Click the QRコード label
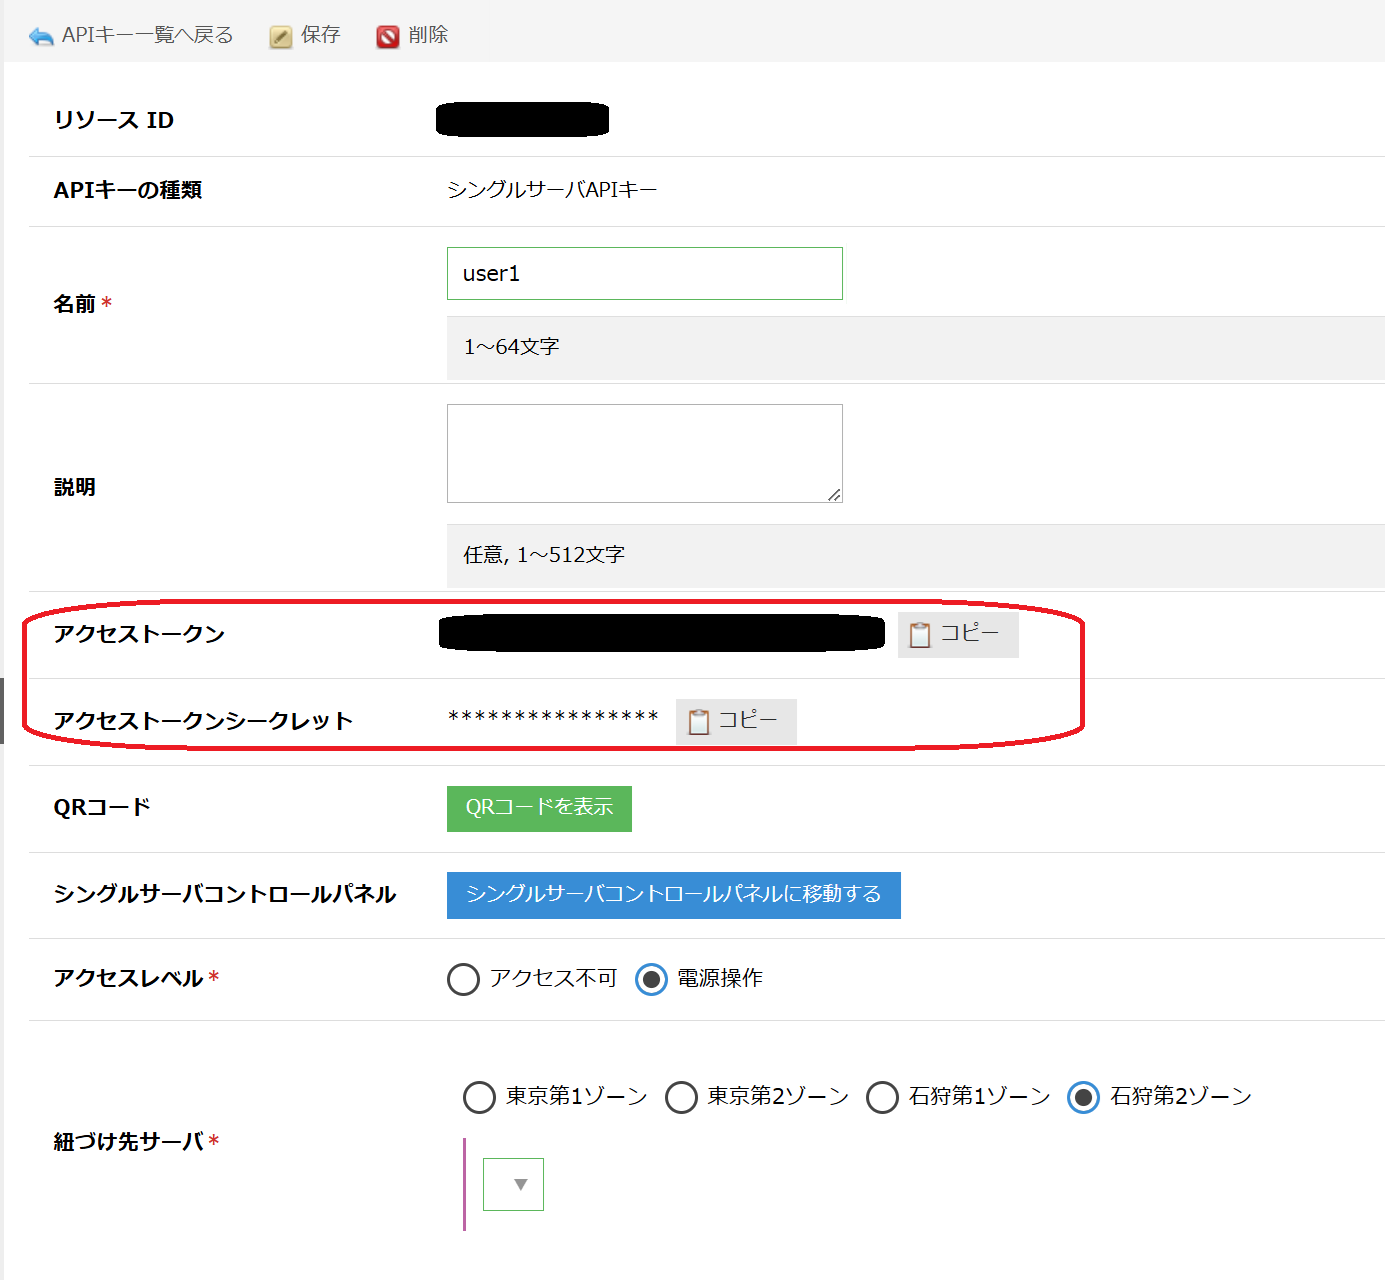 pyautogui.click(x=102, y=807)
